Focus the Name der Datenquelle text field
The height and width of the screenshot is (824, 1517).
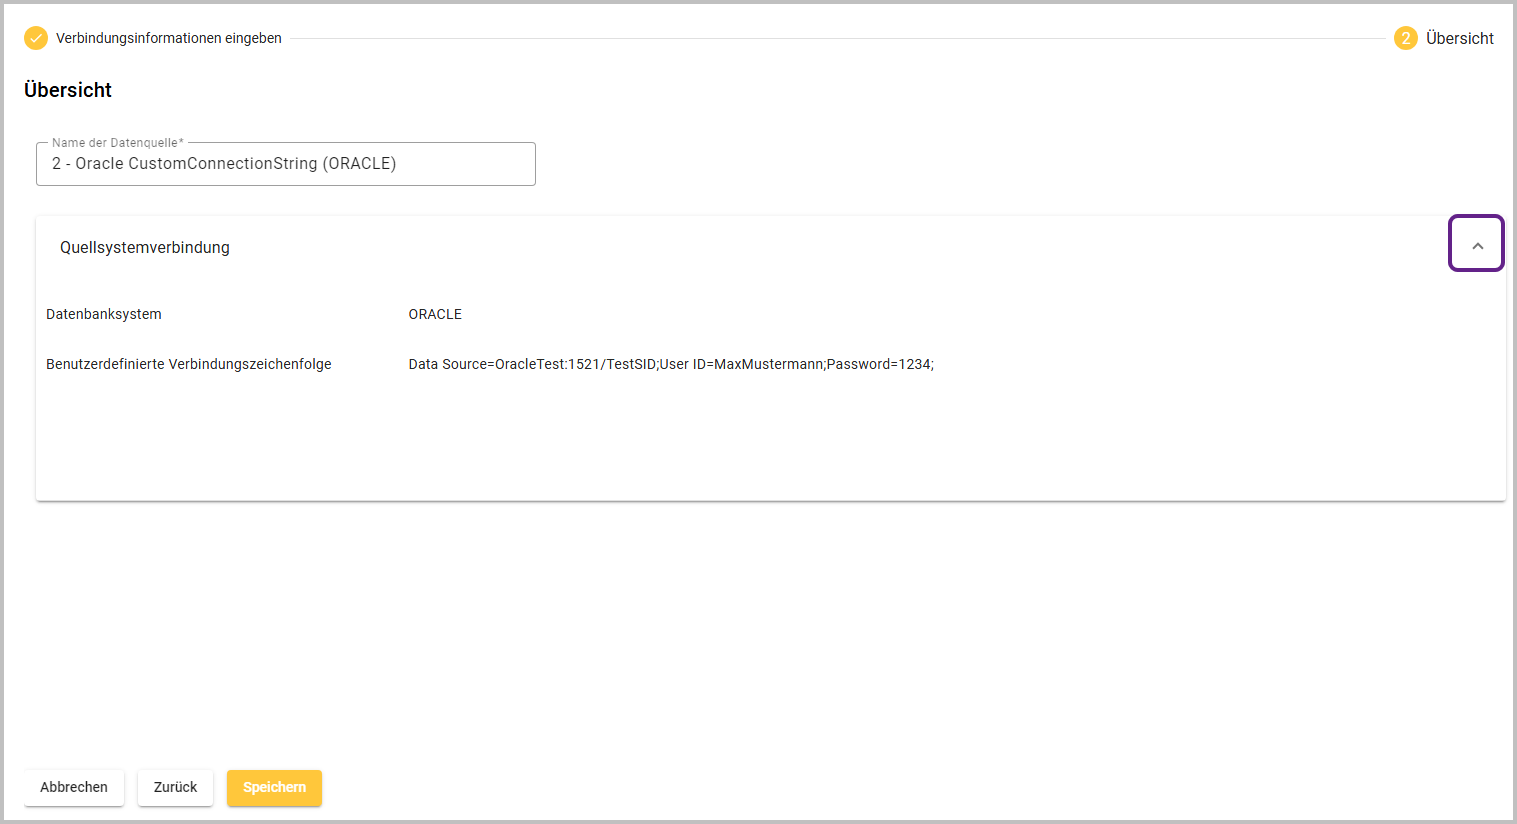click(285, 164)
